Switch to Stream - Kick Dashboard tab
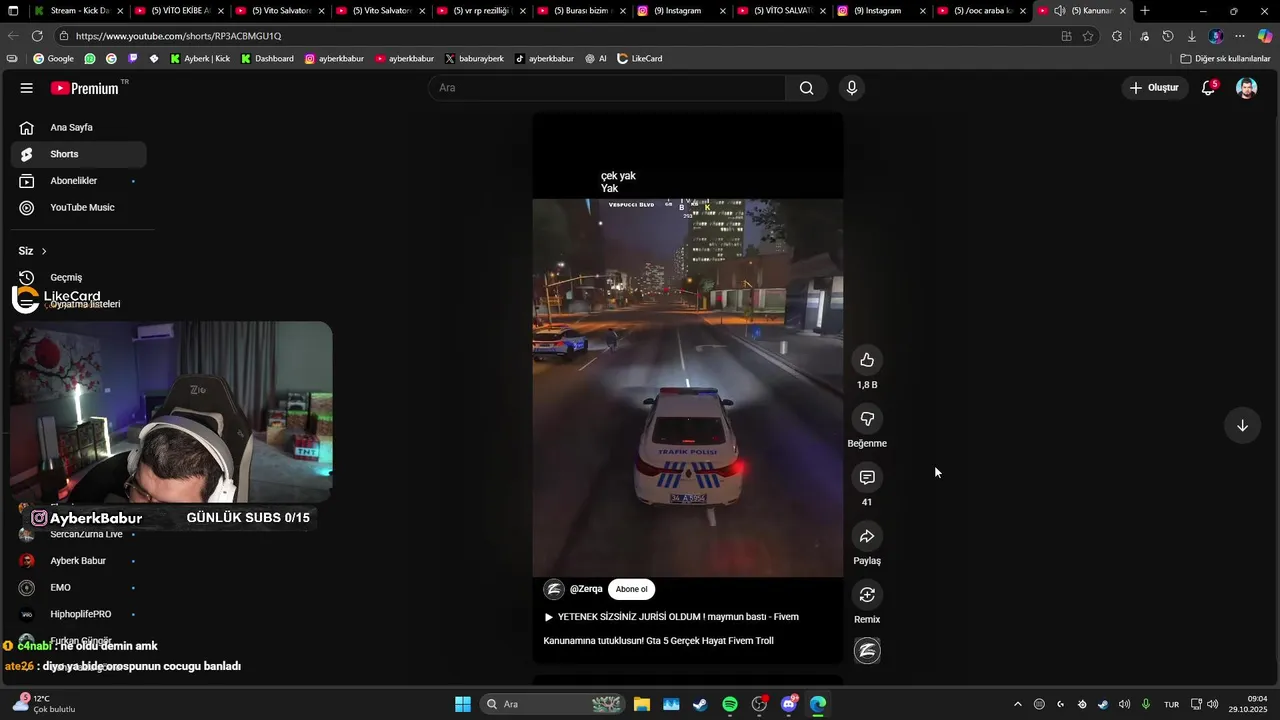This screenshot has height=720, width=1280. click(x=78, y=11)
